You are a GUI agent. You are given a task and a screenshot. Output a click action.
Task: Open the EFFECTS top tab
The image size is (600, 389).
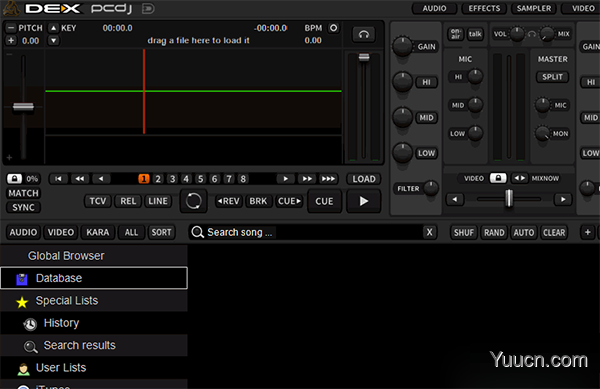tap(484, 8)
